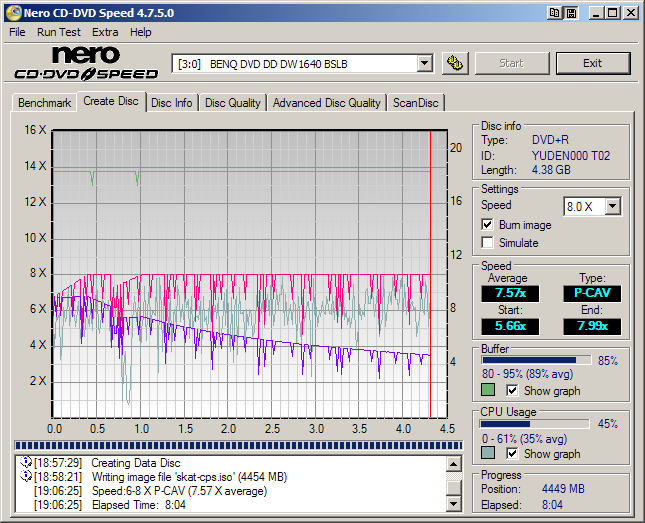
Task: Open the Run Test menu
Action: 59,32
